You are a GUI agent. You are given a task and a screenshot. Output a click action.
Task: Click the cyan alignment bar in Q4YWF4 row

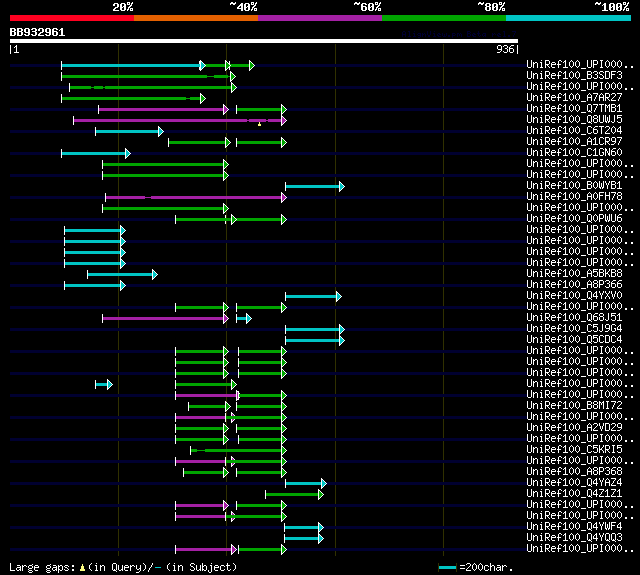[x=302, y=528]
